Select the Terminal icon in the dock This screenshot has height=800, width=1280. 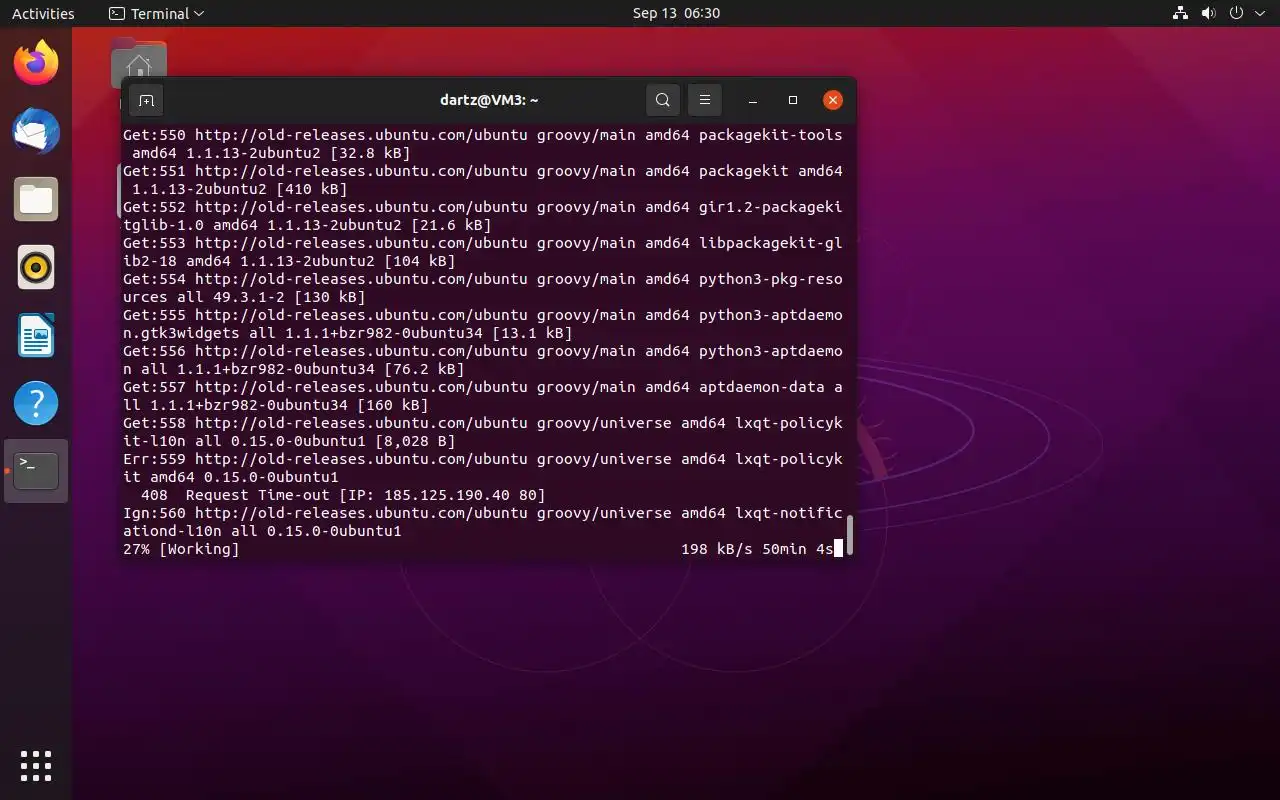36,470
